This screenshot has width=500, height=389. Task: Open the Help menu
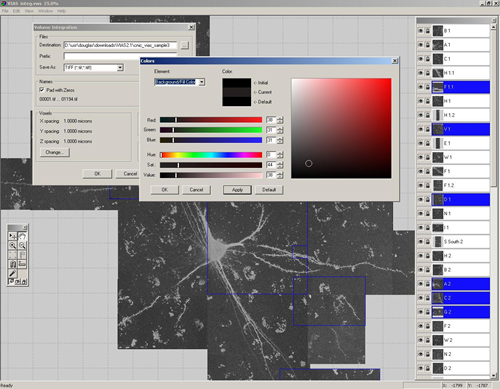[x=61, y=11]
